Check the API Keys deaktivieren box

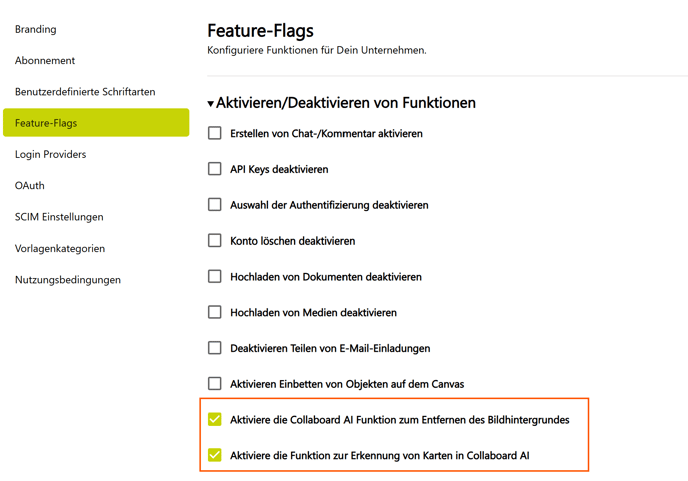[x=214, y=169]
